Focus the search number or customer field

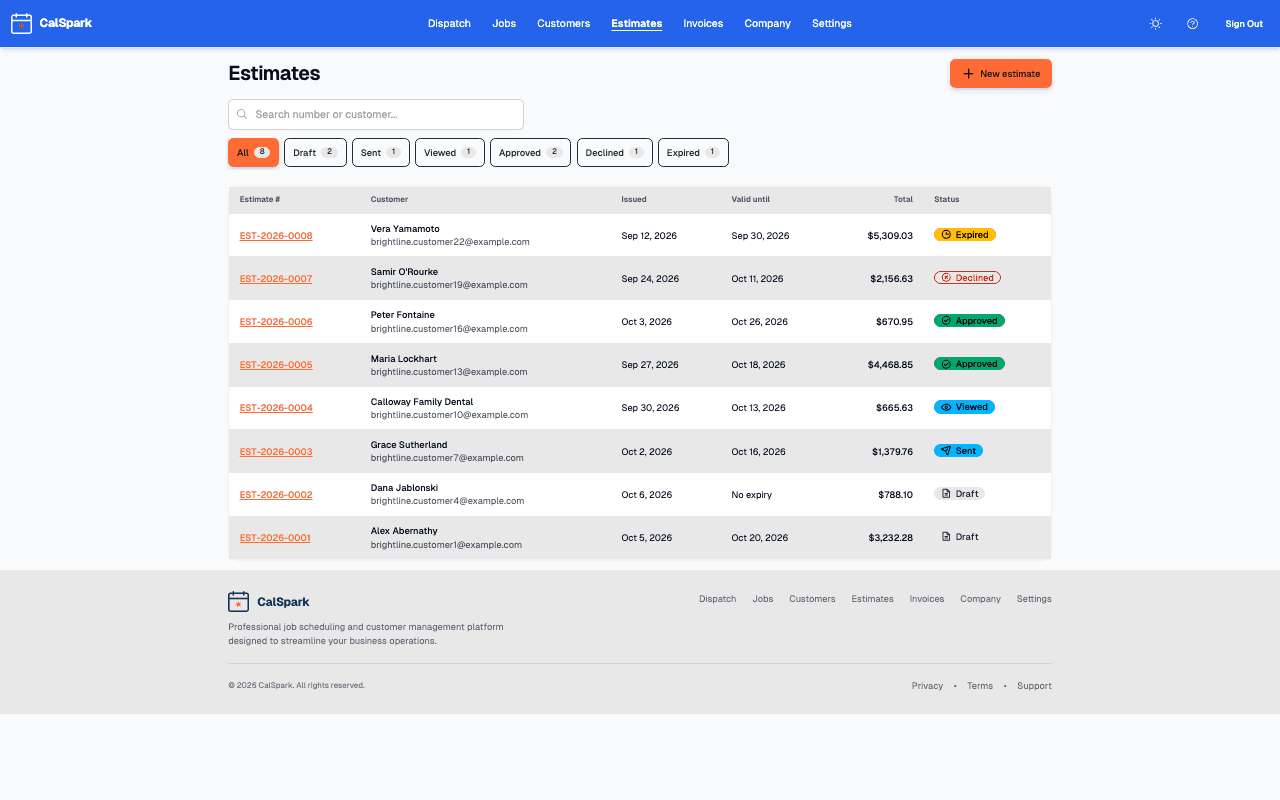(376, 114)
